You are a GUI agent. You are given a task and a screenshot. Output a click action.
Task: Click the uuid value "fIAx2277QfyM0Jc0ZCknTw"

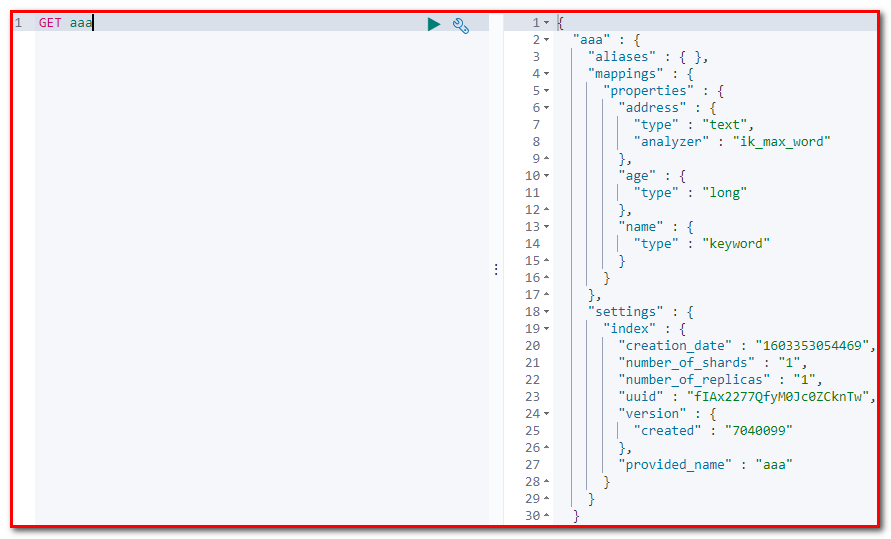[x=778, y=397]
